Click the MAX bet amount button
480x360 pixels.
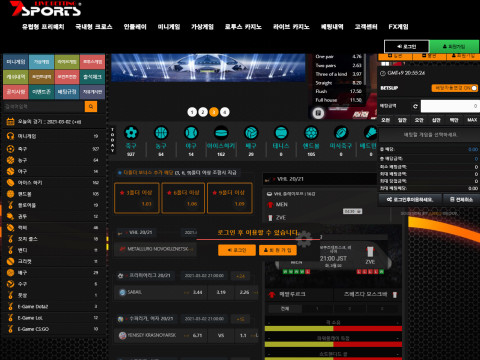tap(472, 120)
